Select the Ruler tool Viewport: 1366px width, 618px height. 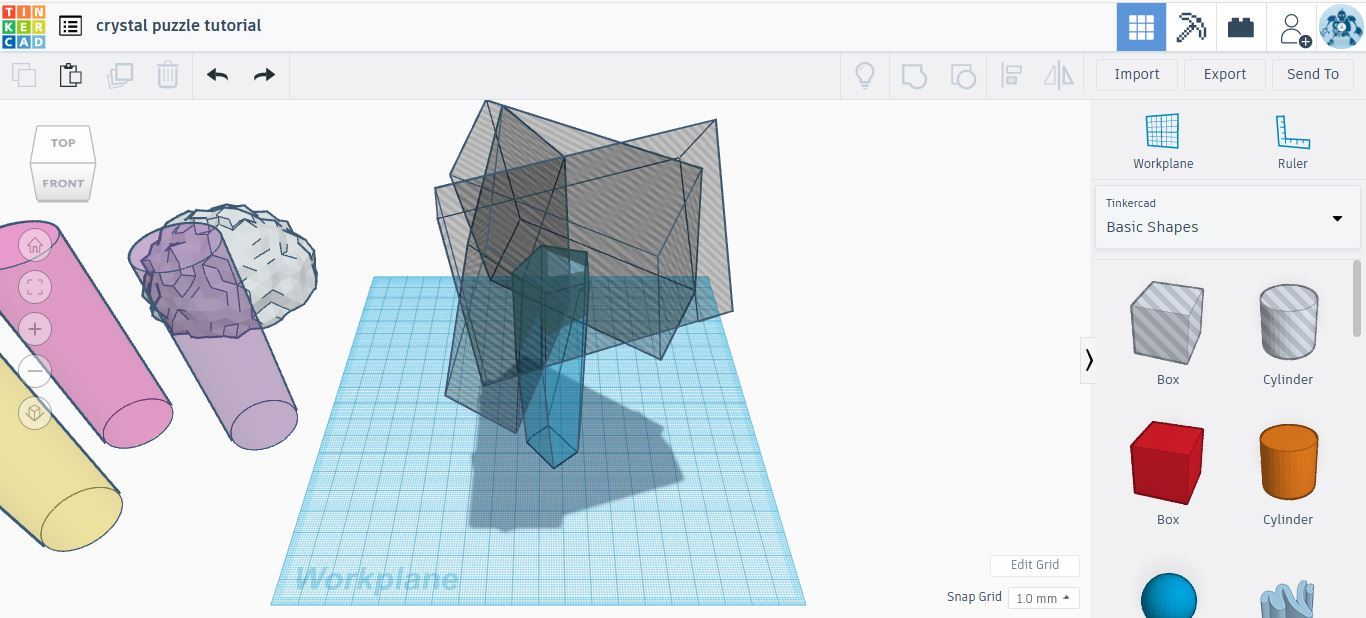point(1292,141)
